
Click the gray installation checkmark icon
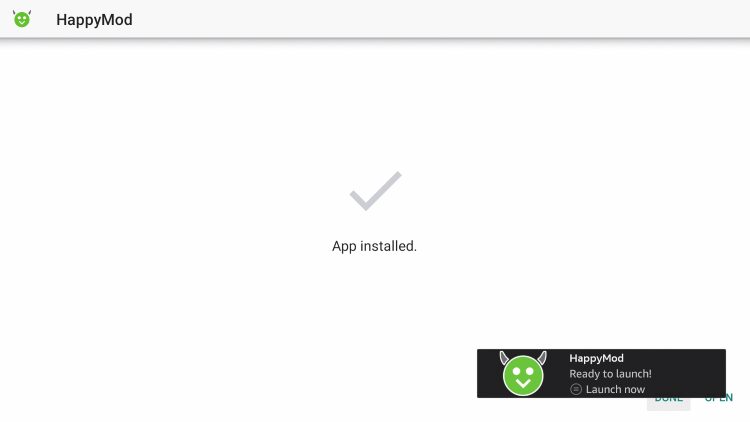(375, 191)
